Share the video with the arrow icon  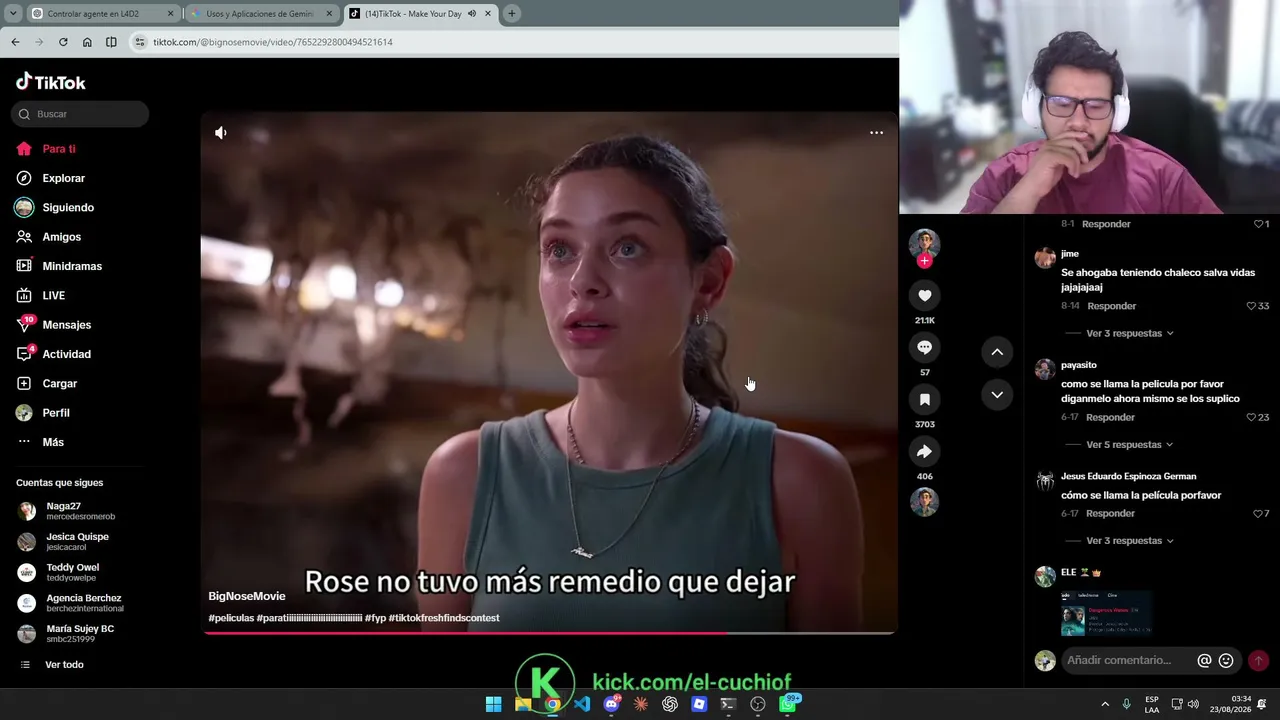point(924,451)
